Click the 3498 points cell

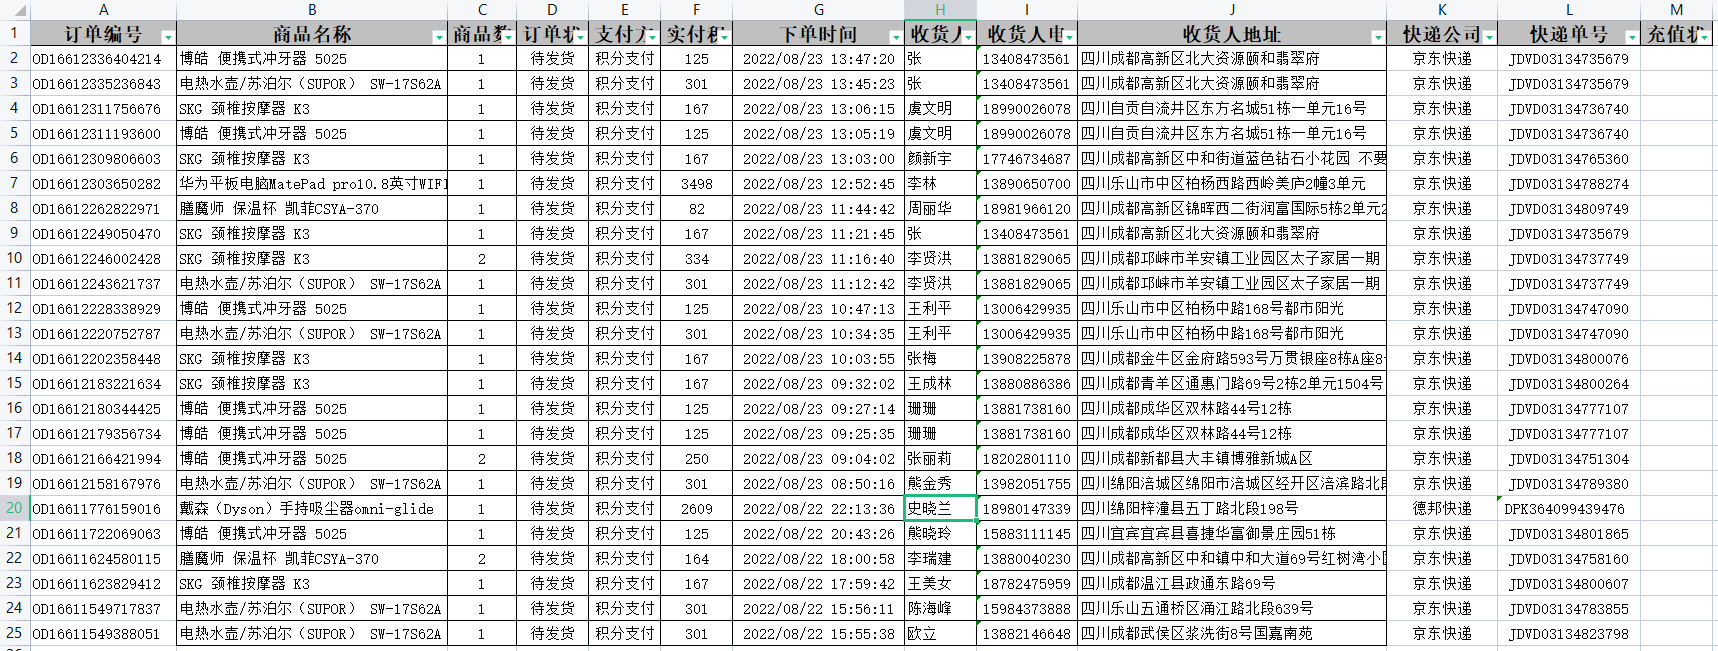(x=696, y=184)
